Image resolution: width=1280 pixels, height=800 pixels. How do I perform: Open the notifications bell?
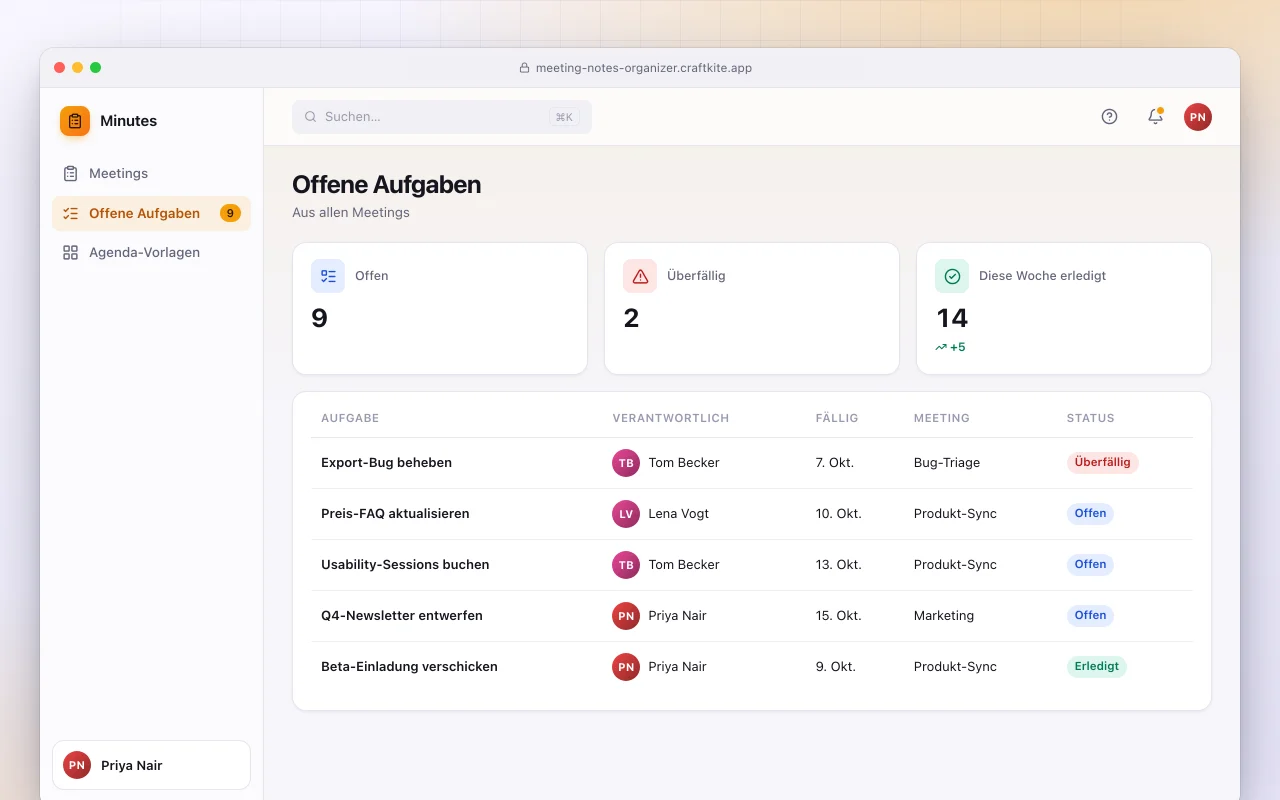click(1155, 116)
